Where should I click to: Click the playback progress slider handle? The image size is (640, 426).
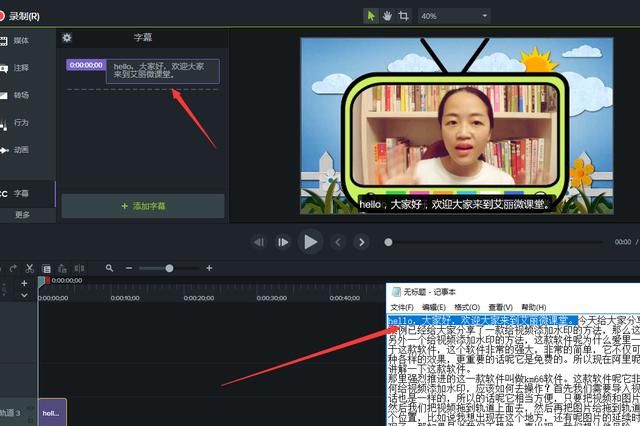[388, 242]
